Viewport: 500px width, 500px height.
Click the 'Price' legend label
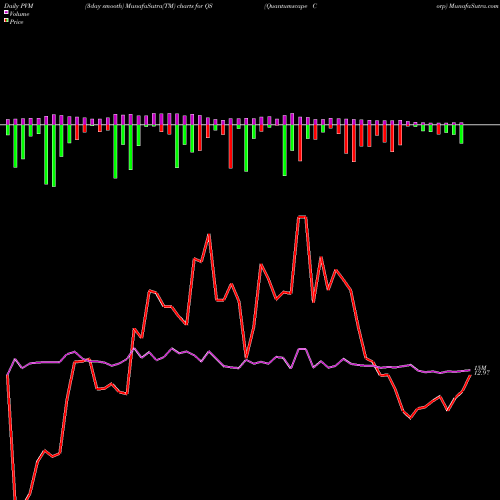point(16,22)
